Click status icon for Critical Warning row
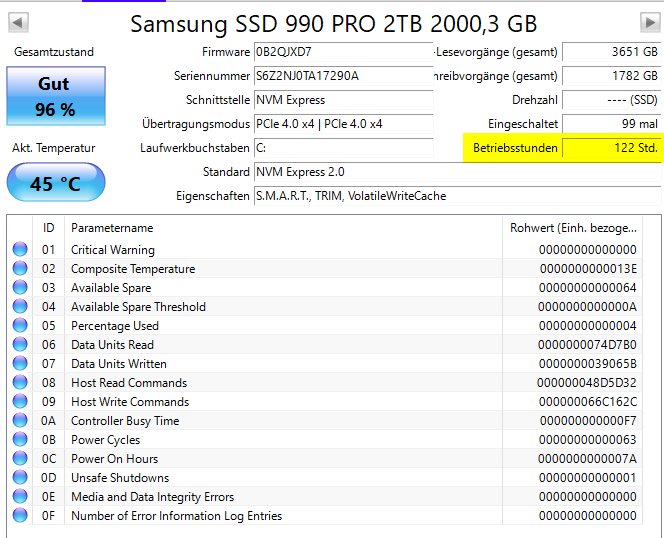This screenshot has width=664, height=538. pos(20,250)
